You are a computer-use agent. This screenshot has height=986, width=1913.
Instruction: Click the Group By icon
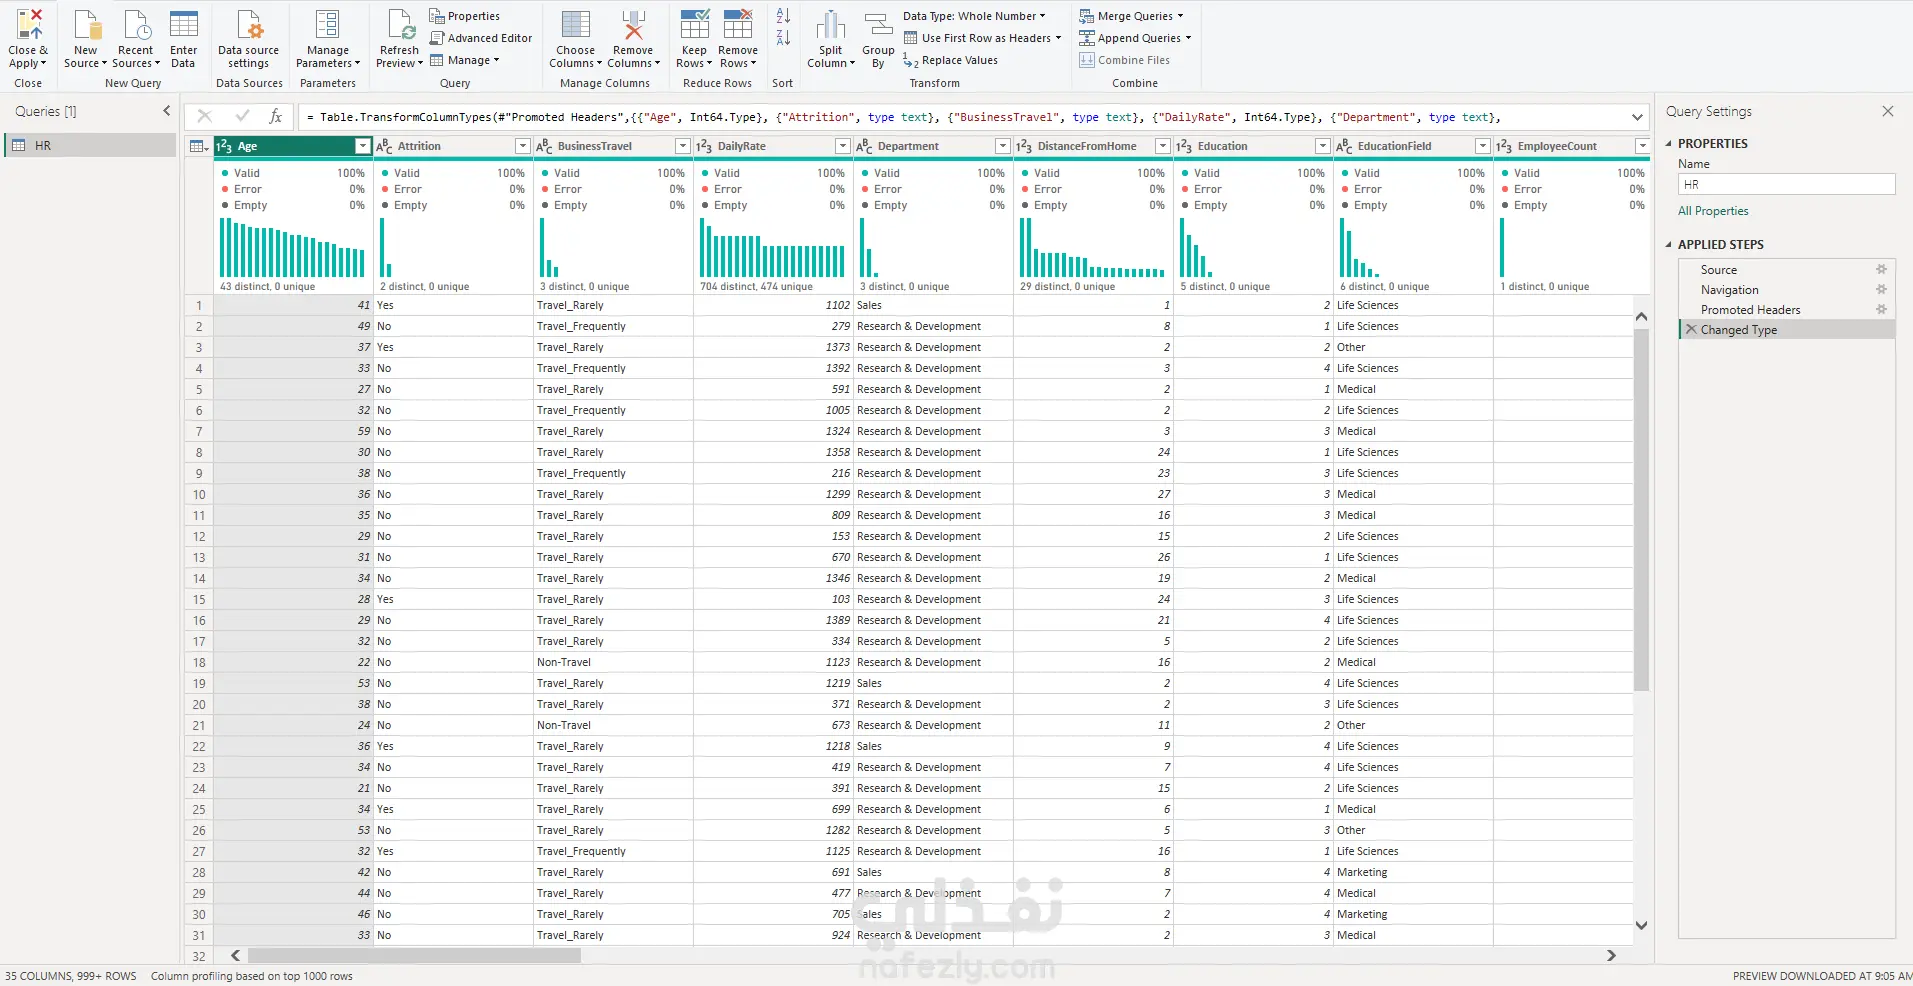tap(878, 25)
